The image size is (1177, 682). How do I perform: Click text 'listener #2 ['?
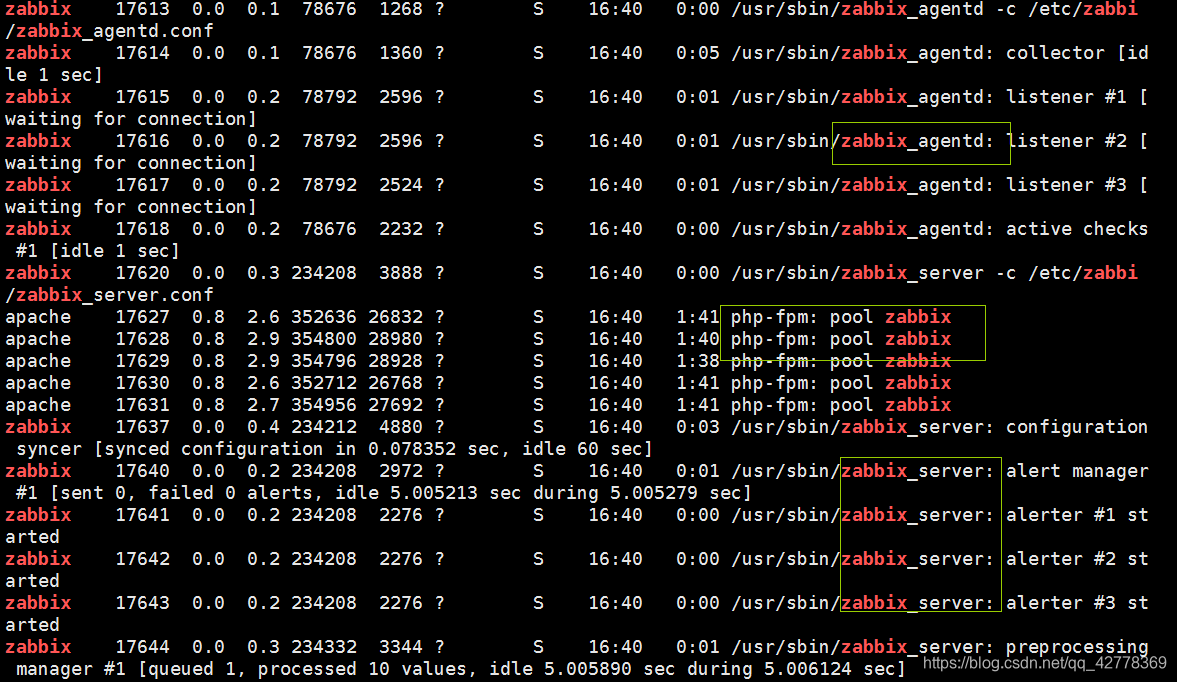[1076, 141]
